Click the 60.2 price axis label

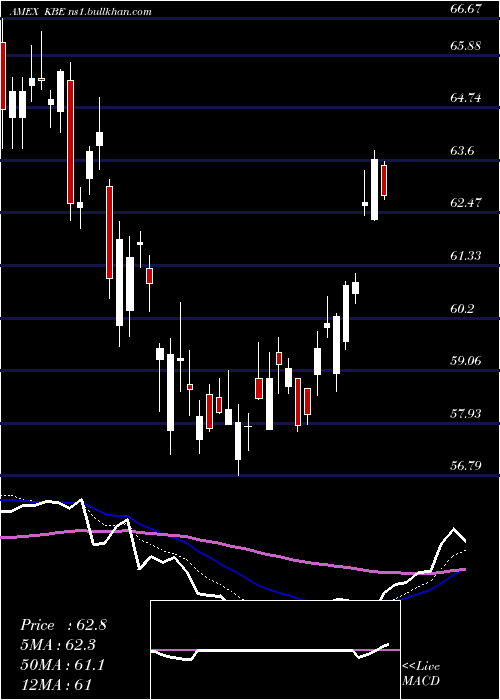462,308
